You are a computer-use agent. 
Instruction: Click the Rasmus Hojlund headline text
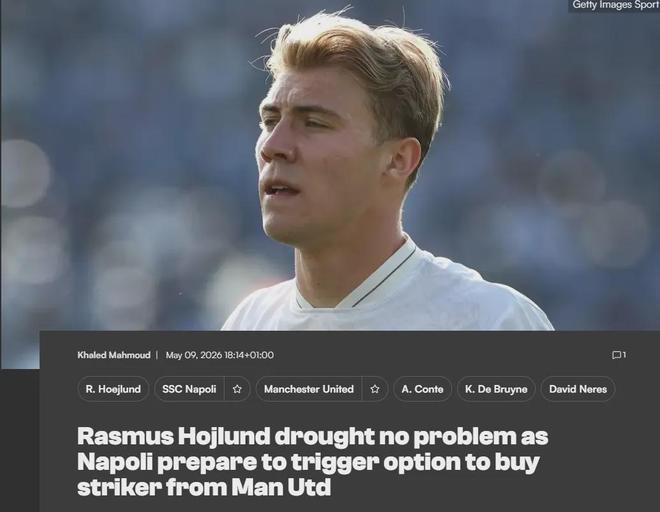(313, 461)
